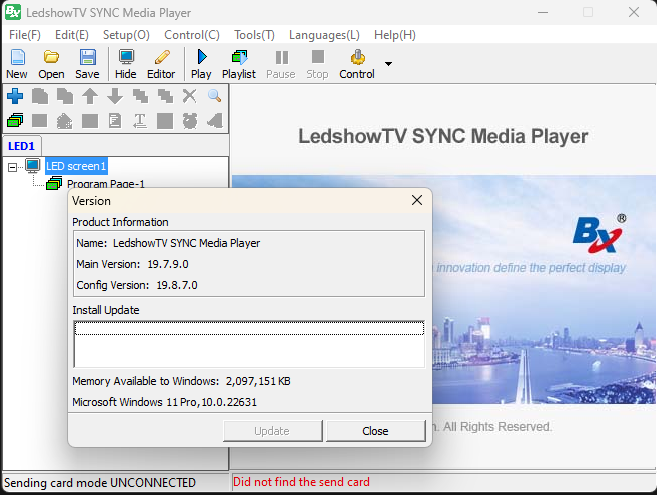The width and height of the screenshot is (657, 495).
Task: Click the magnifying glass search icon
Action: 215,96
